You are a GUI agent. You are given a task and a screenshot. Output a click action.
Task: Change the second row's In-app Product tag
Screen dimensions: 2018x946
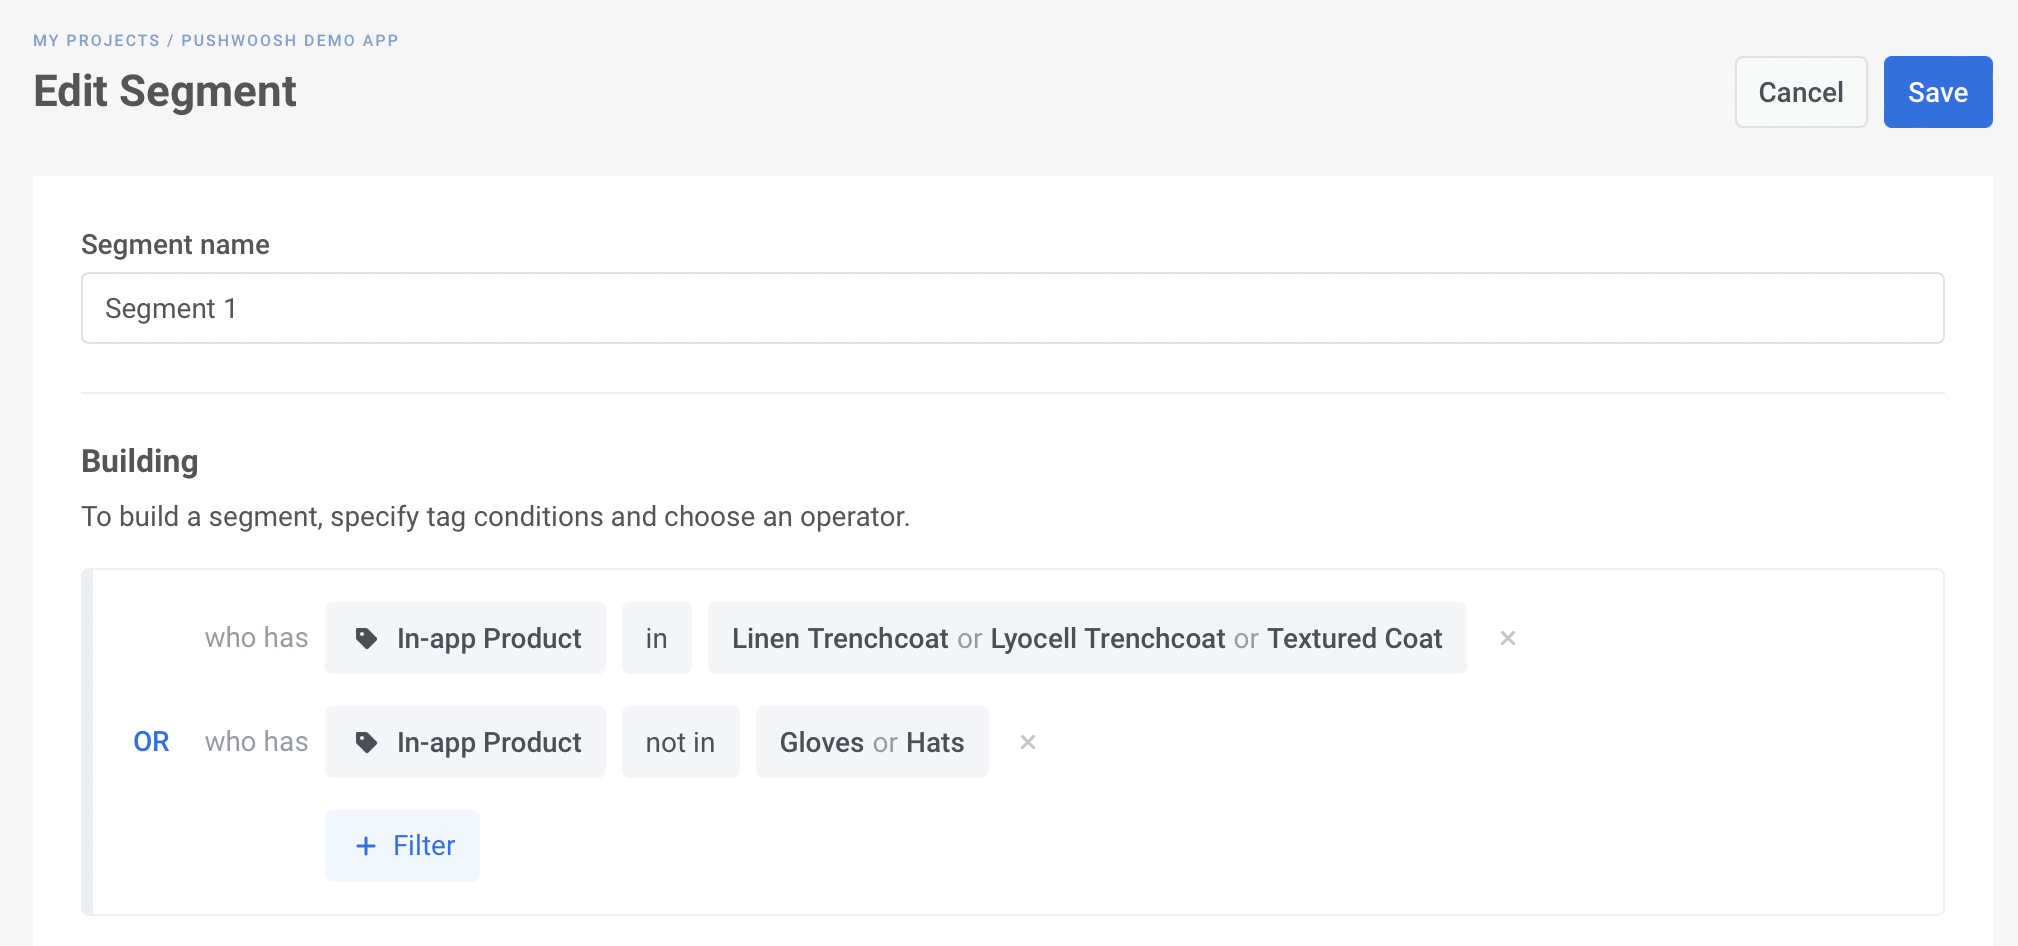[488, 742]
